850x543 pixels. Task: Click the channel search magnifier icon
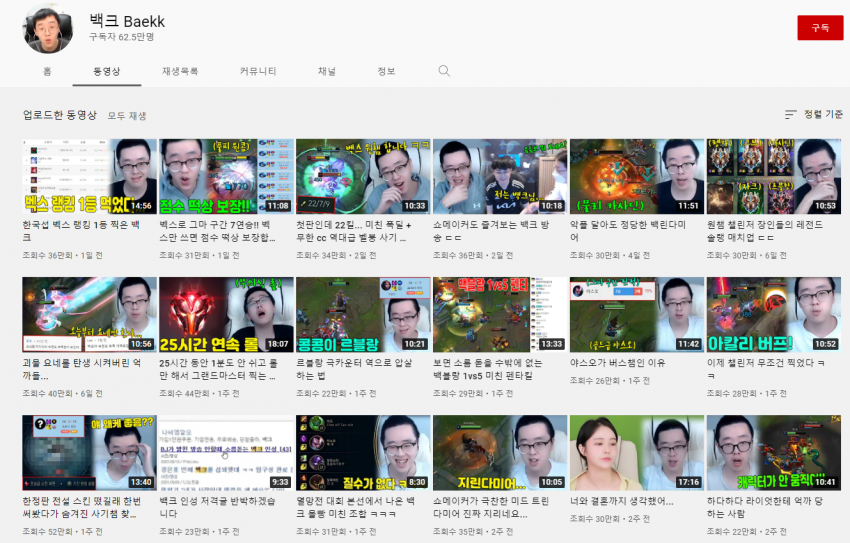point(444,71)
